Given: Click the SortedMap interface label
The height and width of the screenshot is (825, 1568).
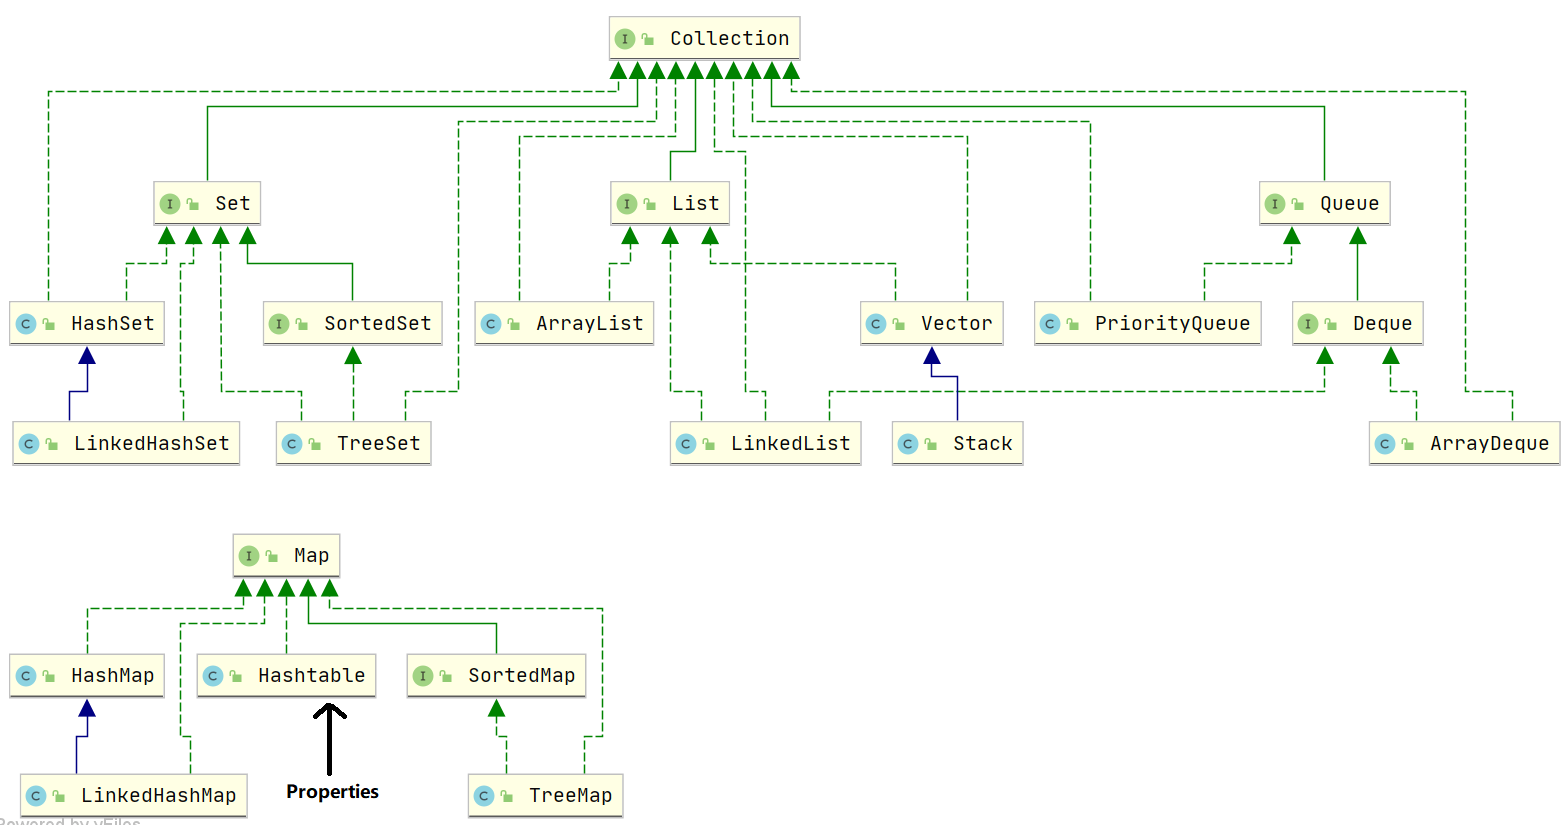Looking at the screenshot, I should (x=522, y=675).
